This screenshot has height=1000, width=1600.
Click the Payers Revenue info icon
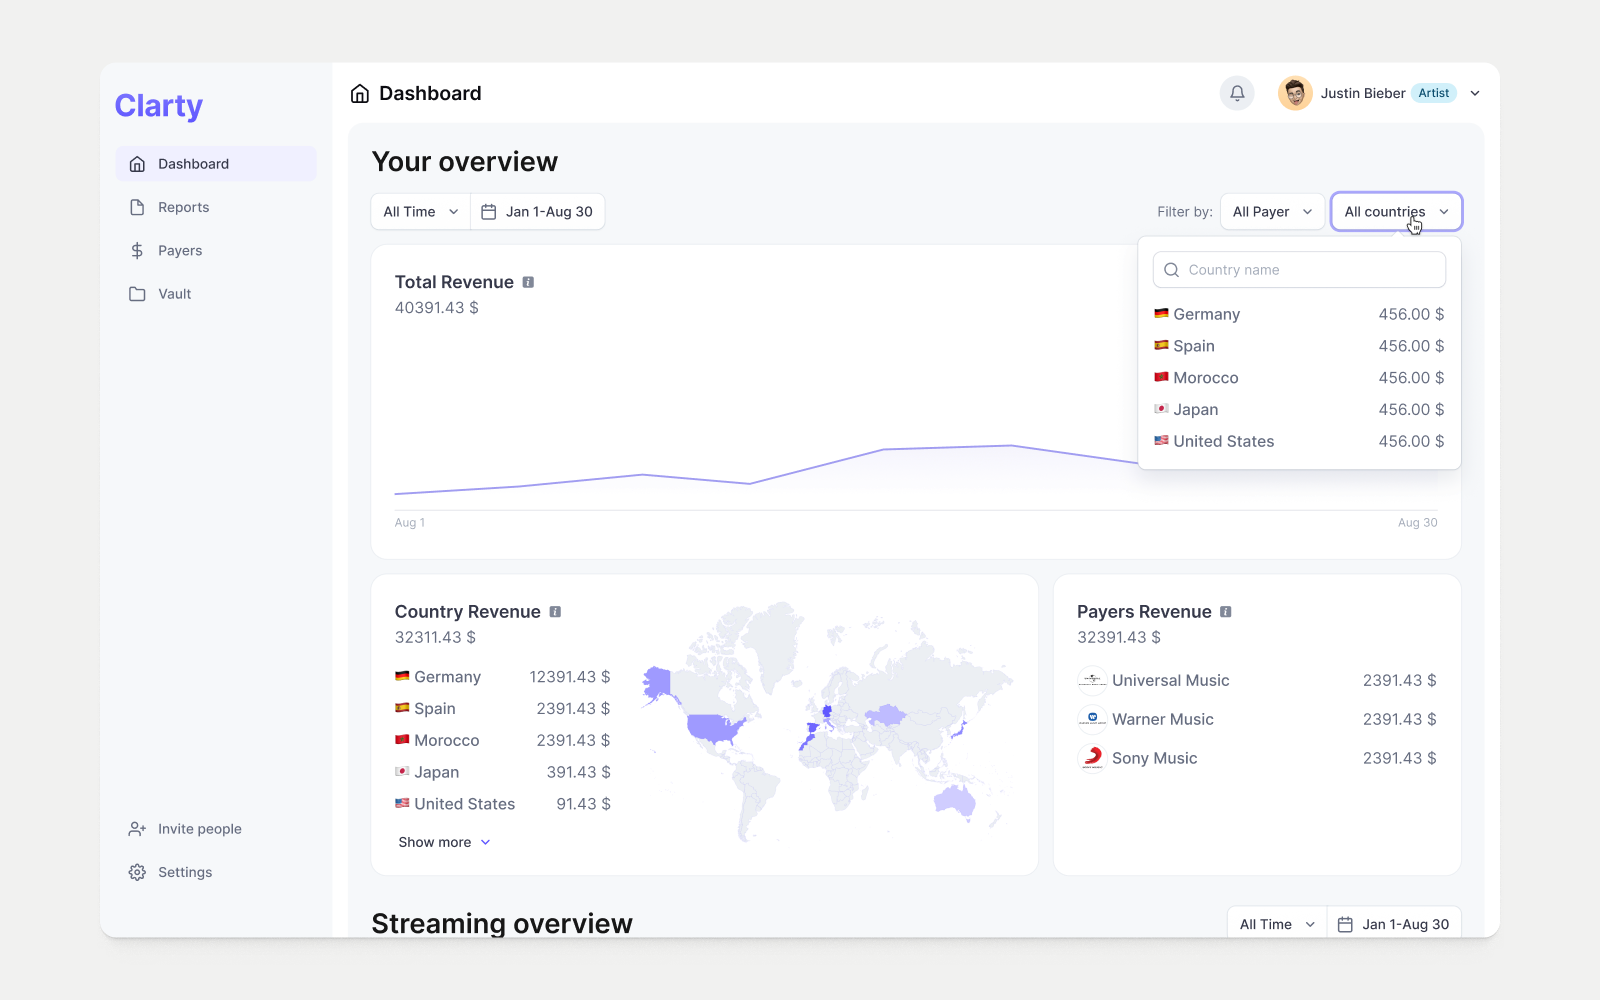point(1225,612)
